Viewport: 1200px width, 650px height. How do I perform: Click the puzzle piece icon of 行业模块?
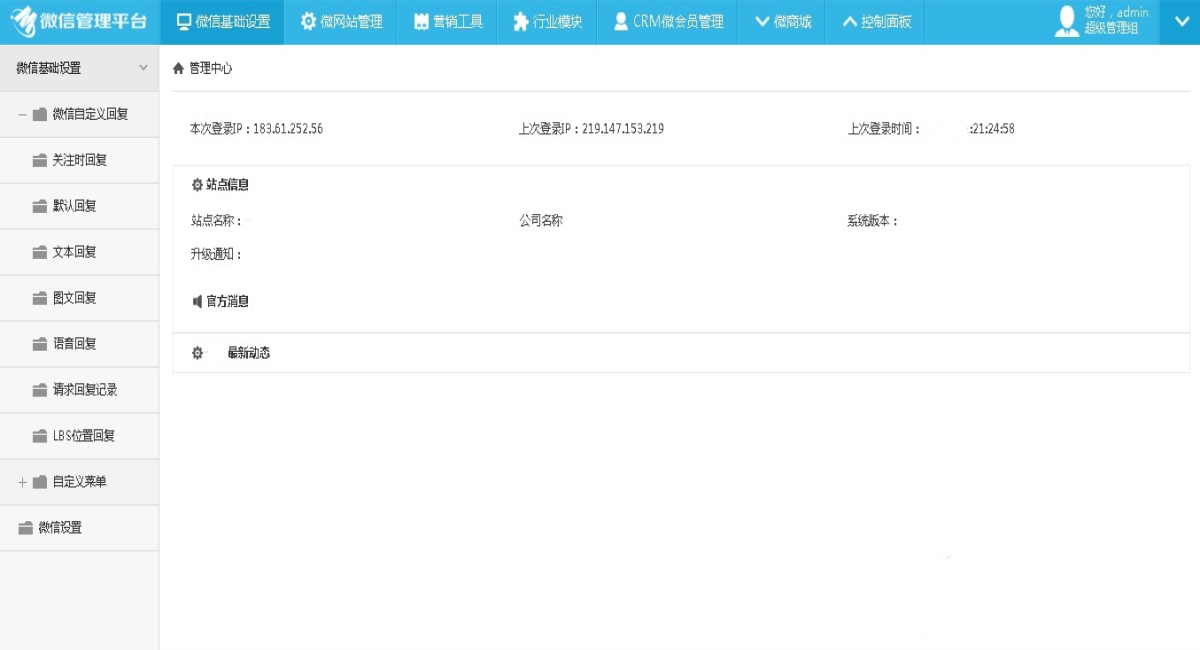coord(520,21)
